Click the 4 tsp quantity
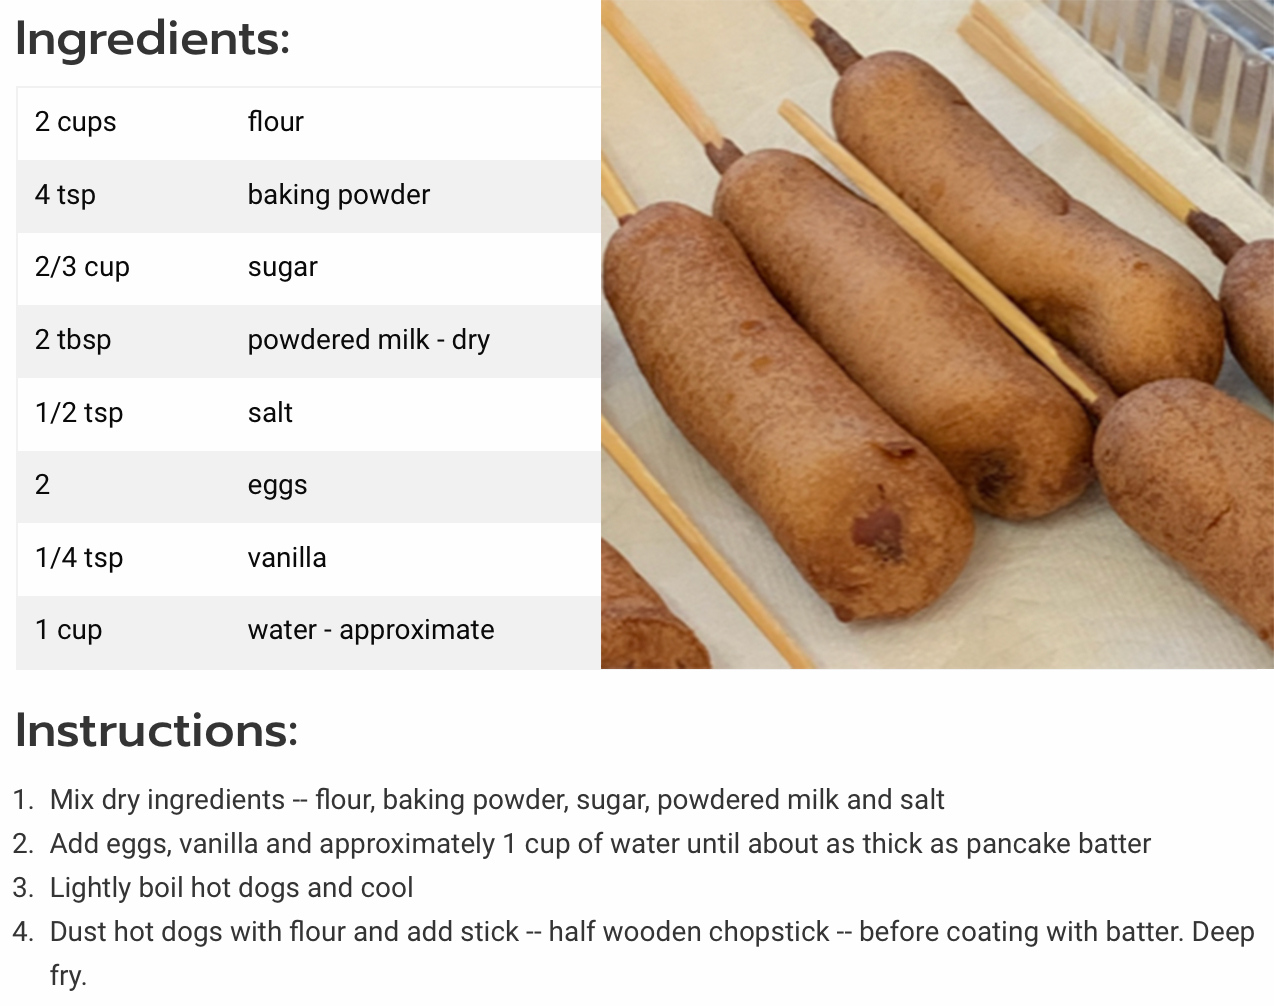 pos(65,195)
